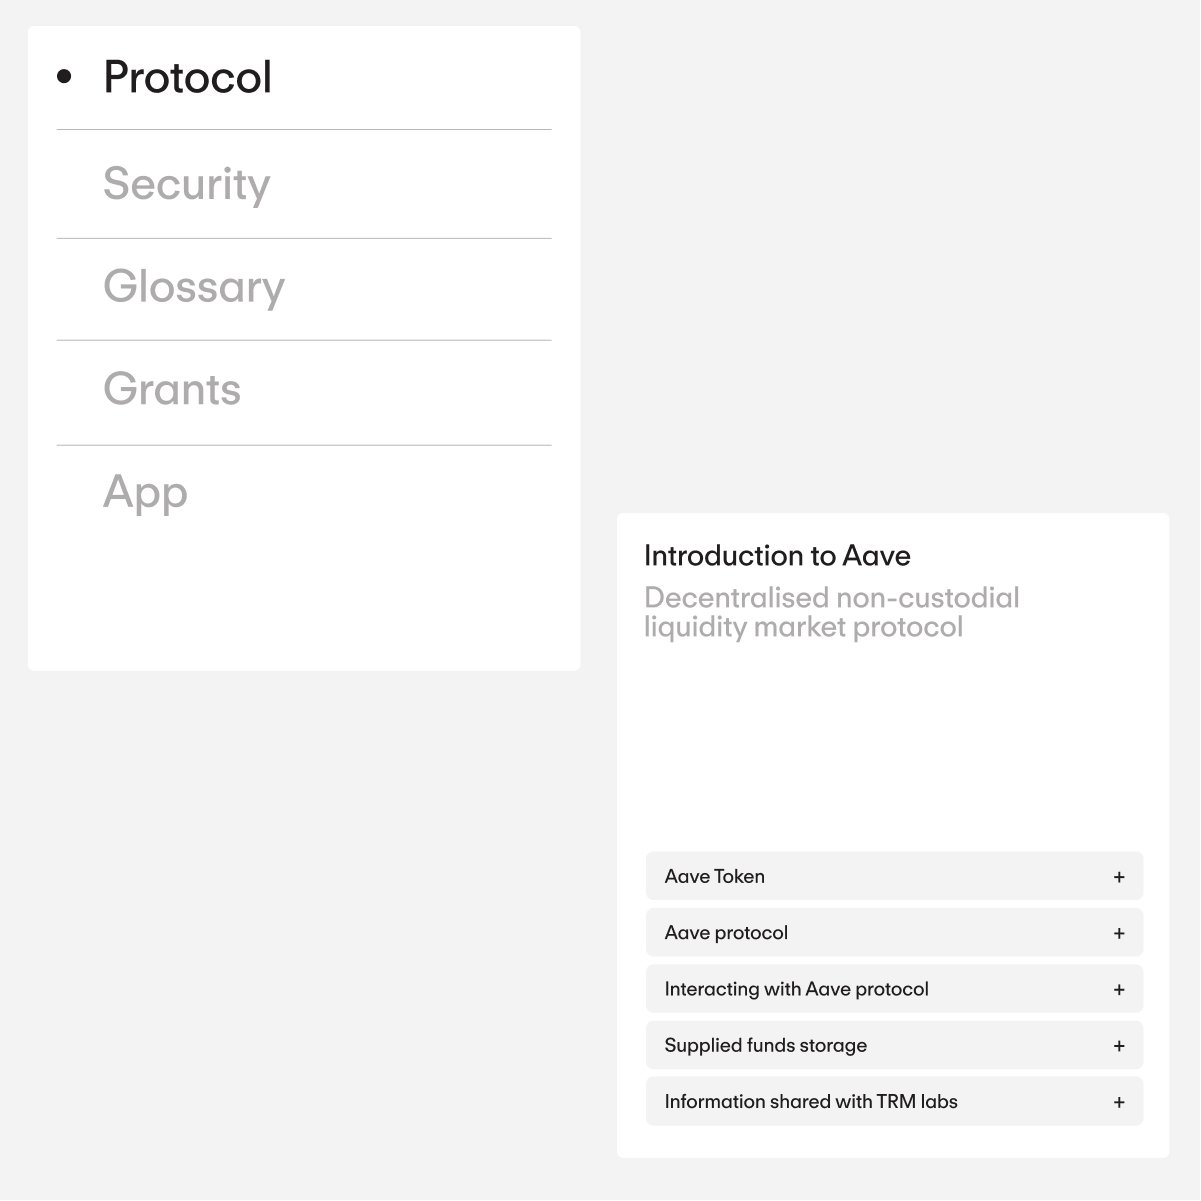Image resolution: width=1201 pixels, height=1201 pixels.
Task: Click the Introduction to Aave heading
Action: (x=777, y=555)
